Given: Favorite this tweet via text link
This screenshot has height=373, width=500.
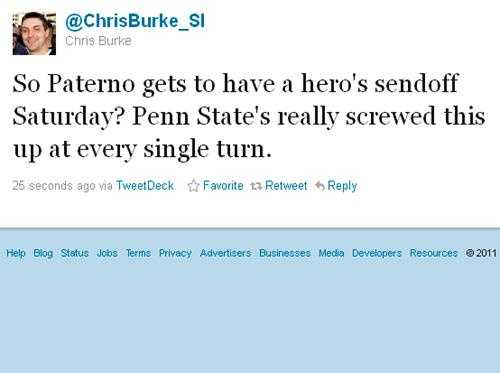Looking at the screenshot, I should coord(223,185).
